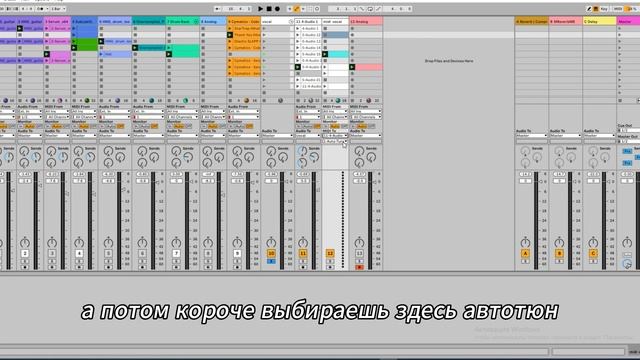640x360 pixels.
Task: Open MIDI To dropdown on midi vocal track
Action: tap(335, 136)
